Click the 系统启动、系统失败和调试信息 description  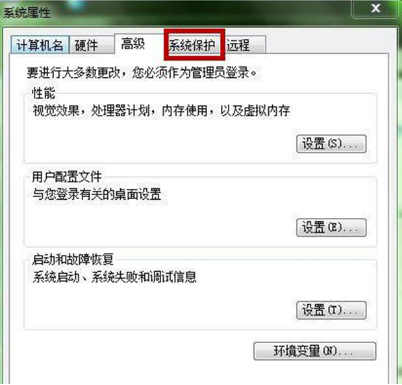click(x=114, y=277)
